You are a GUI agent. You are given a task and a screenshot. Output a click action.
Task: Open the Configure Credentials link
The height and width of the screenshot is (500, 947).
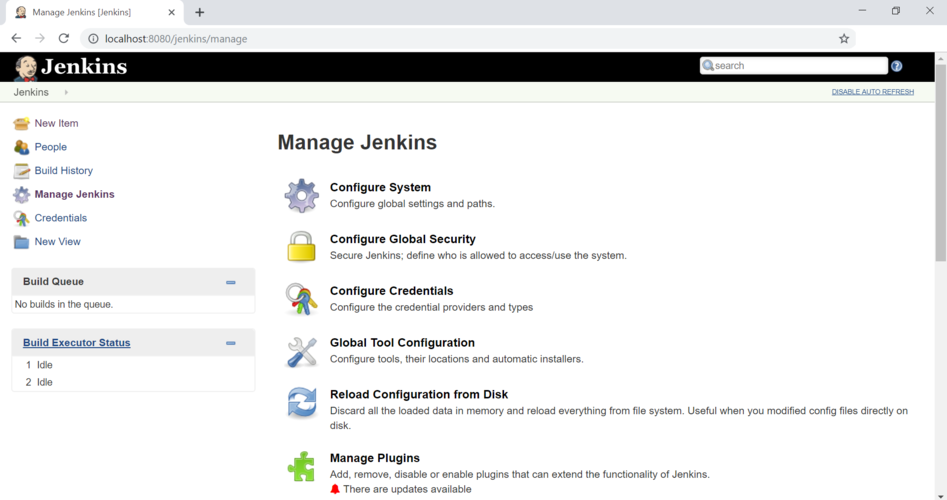(x=391, y=291)
